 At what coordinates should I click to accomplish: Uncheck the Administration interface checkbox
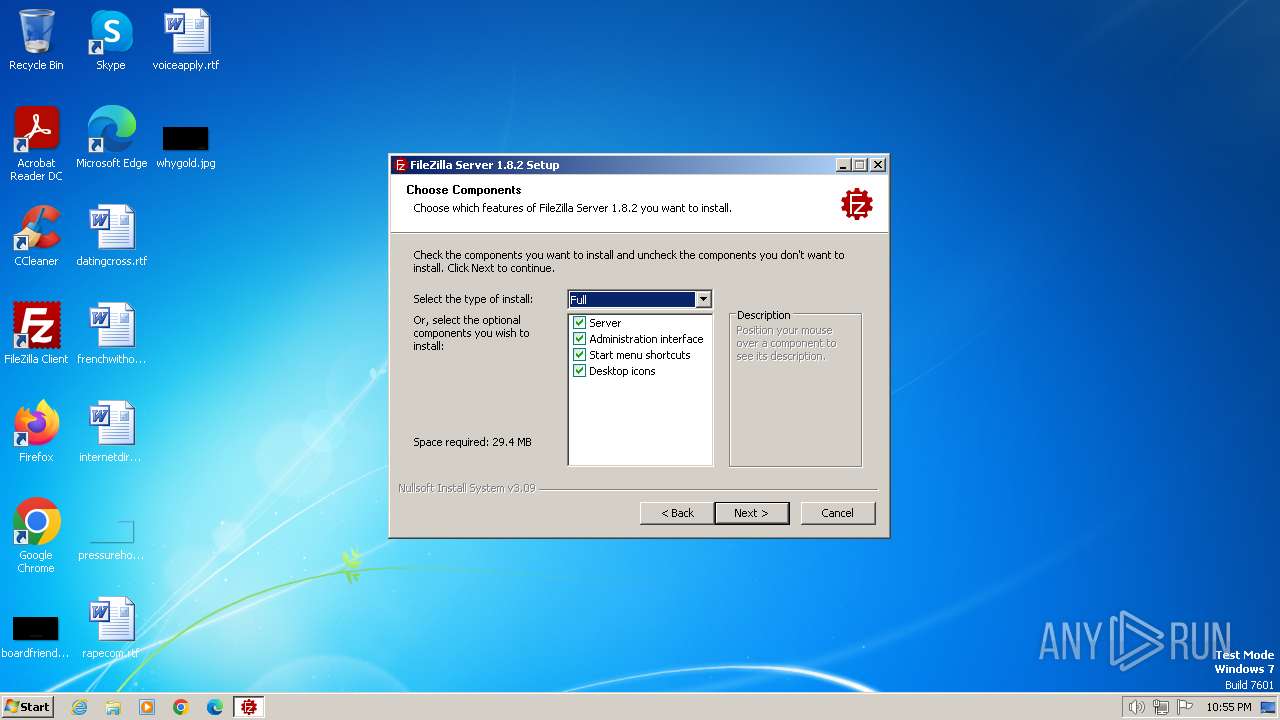(x=579, y=339)
